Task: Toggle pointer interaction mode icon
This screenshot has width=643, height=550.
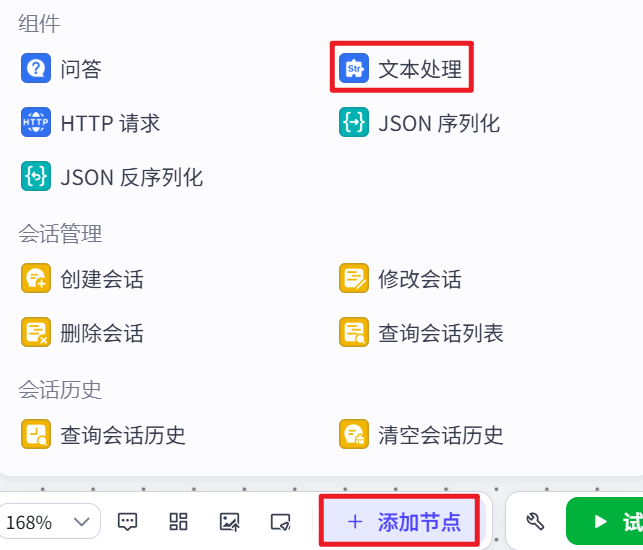Action: [x=281, y=522]
